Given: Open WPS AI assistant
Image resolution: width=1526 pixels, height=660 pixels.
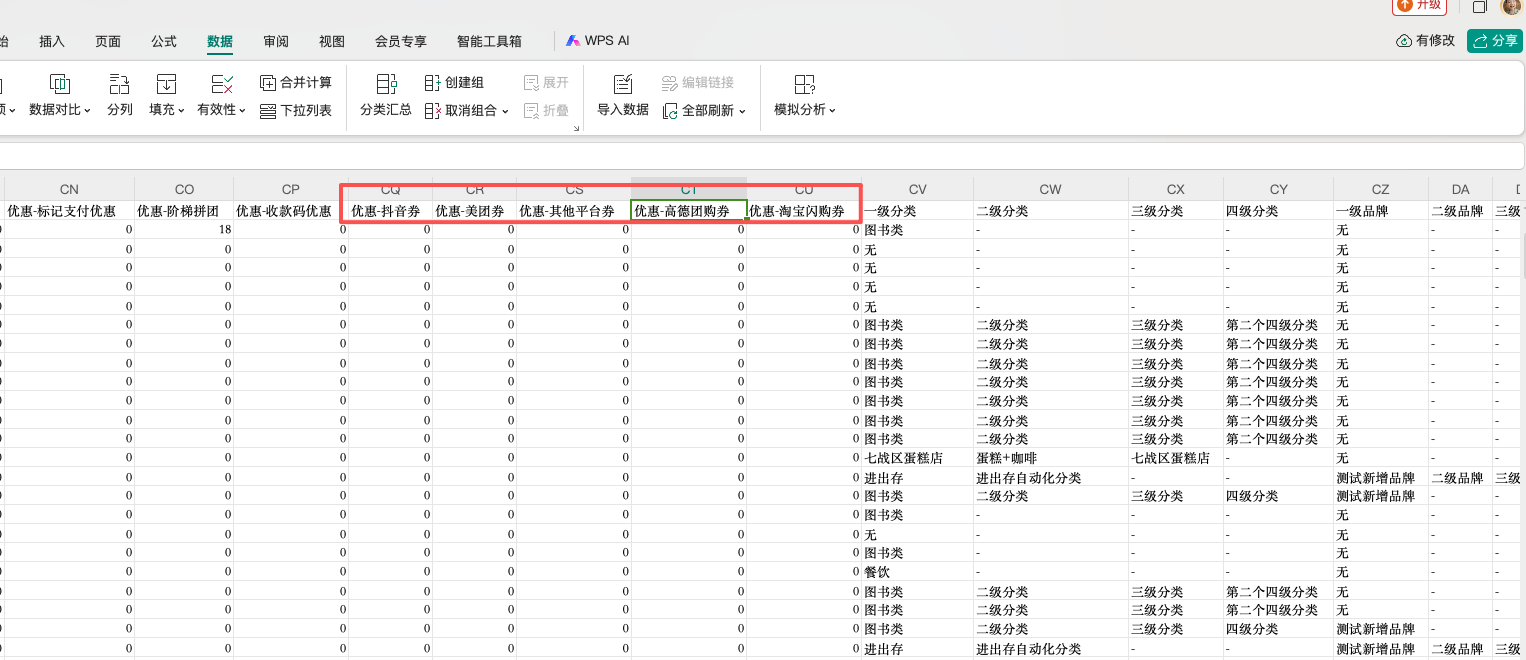Looking at the screenshot, I should pos(597,41).
